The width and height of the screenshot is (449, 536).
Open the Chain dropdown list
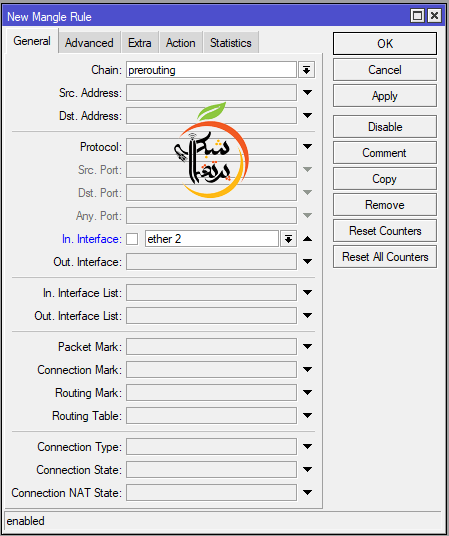click(x=306, y=70)
